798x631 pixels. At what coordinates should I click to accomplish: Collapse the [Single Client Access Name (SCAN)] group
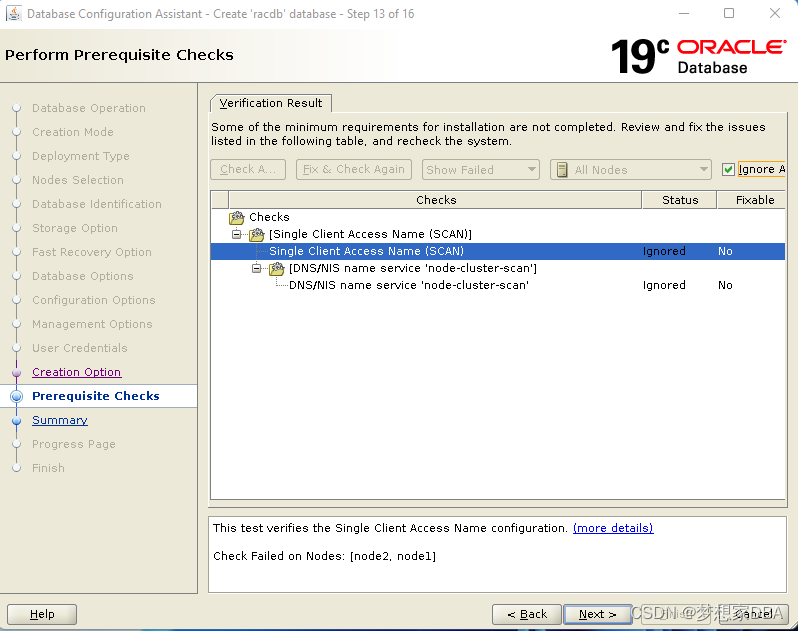(236, 234)
